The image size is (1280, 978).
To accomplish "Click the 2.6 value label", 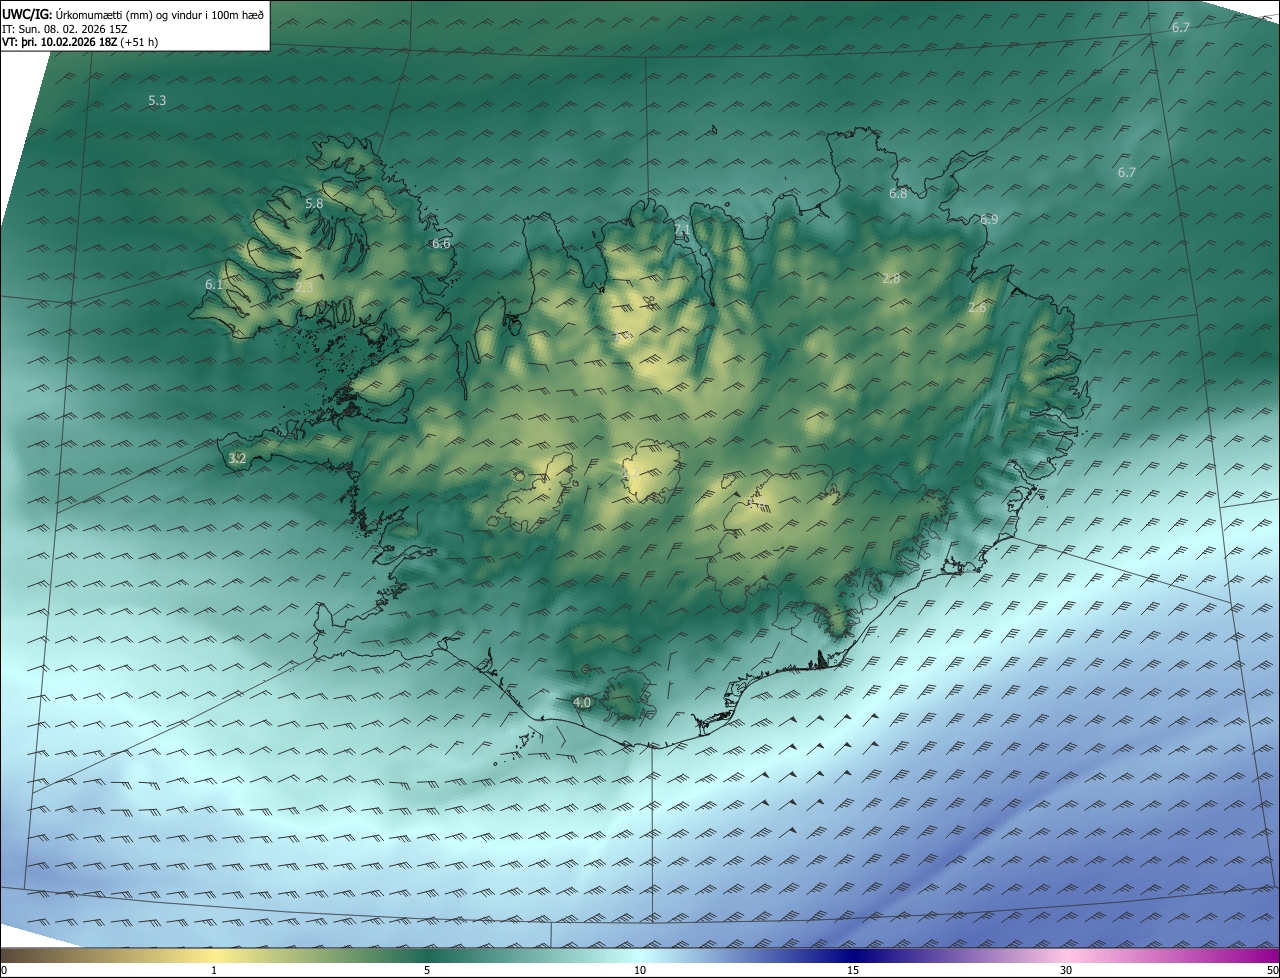I will 977,308.
